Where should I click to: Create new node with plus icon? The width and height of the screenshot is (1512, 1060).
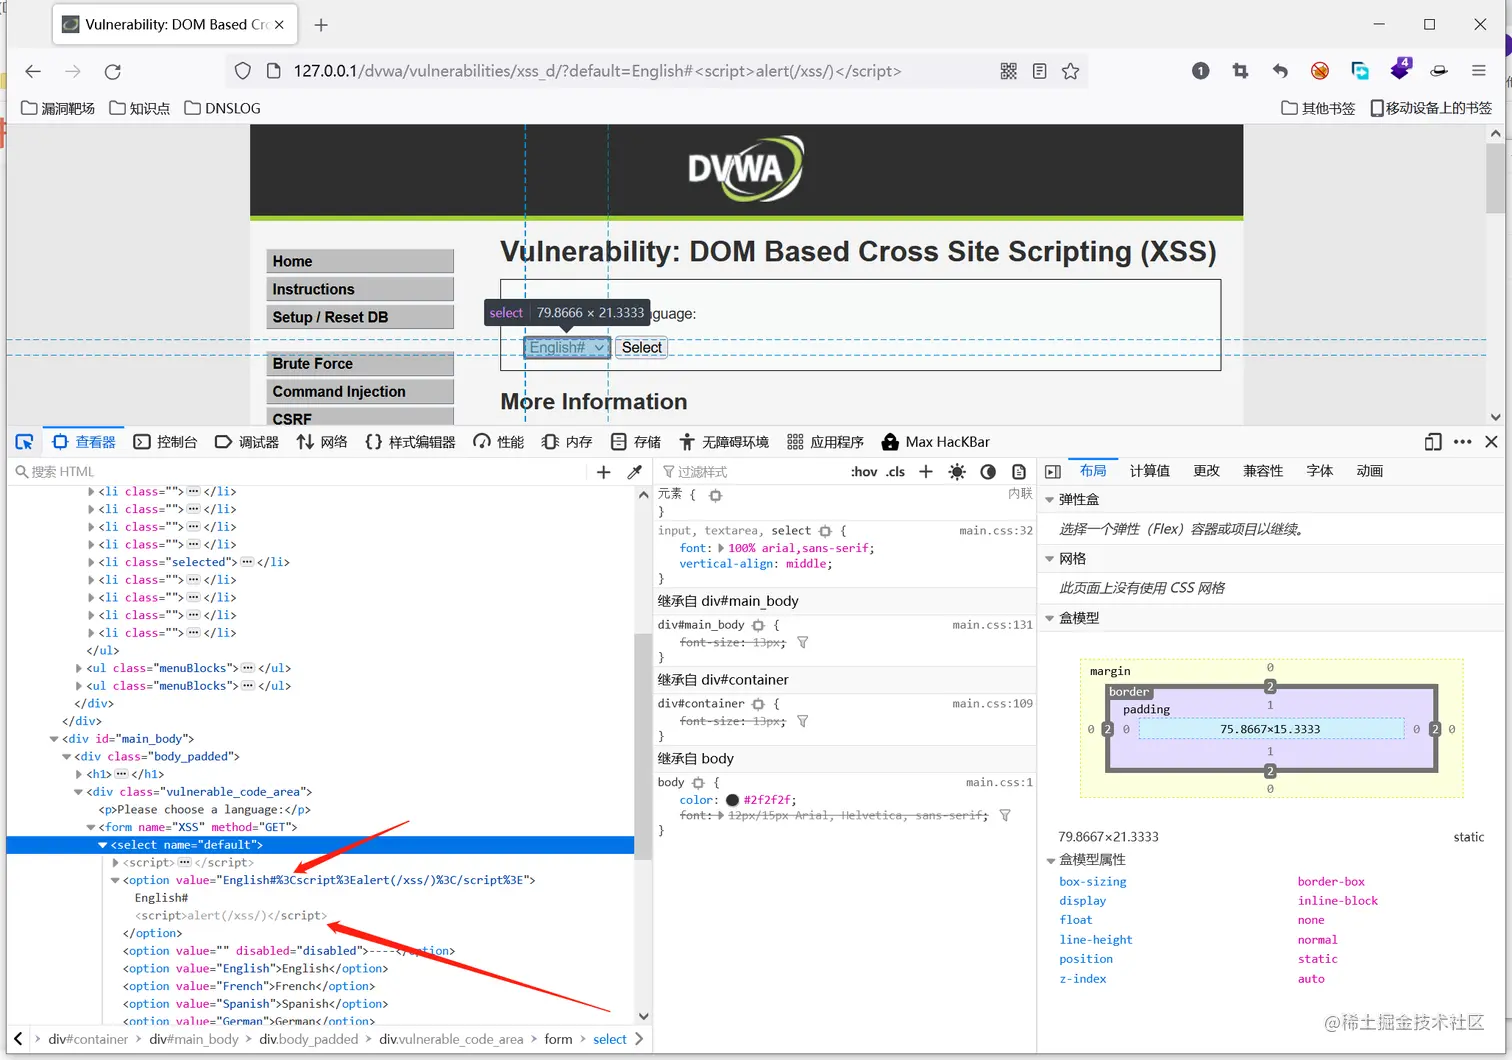(x=603, y=472)
